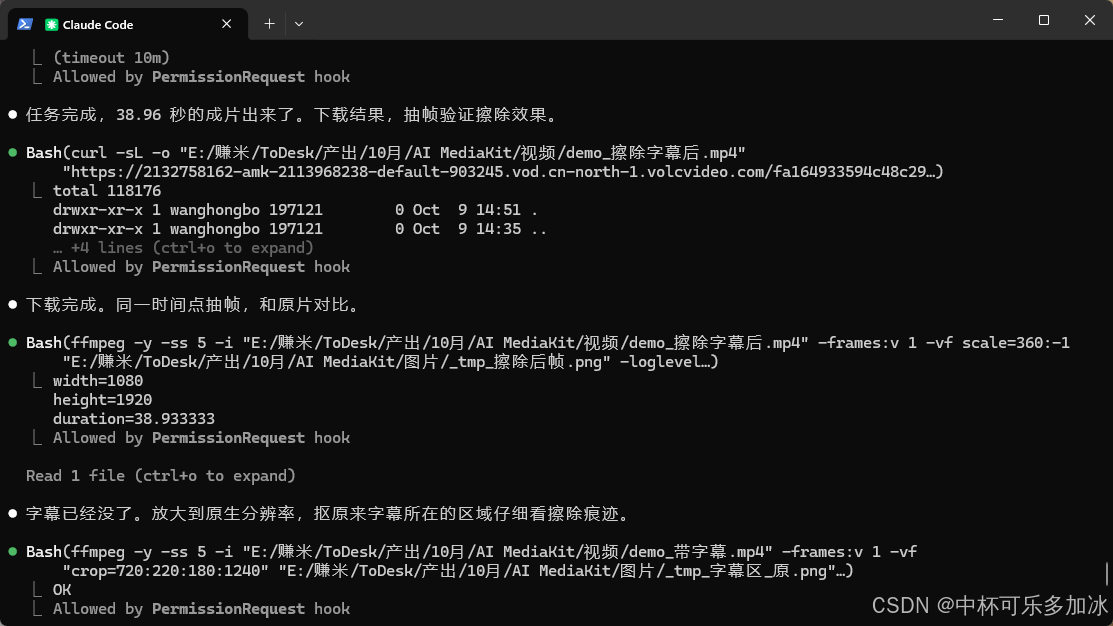Click the "total 118176" output line
1113x626 pixels.
click(x=106, y=191)
